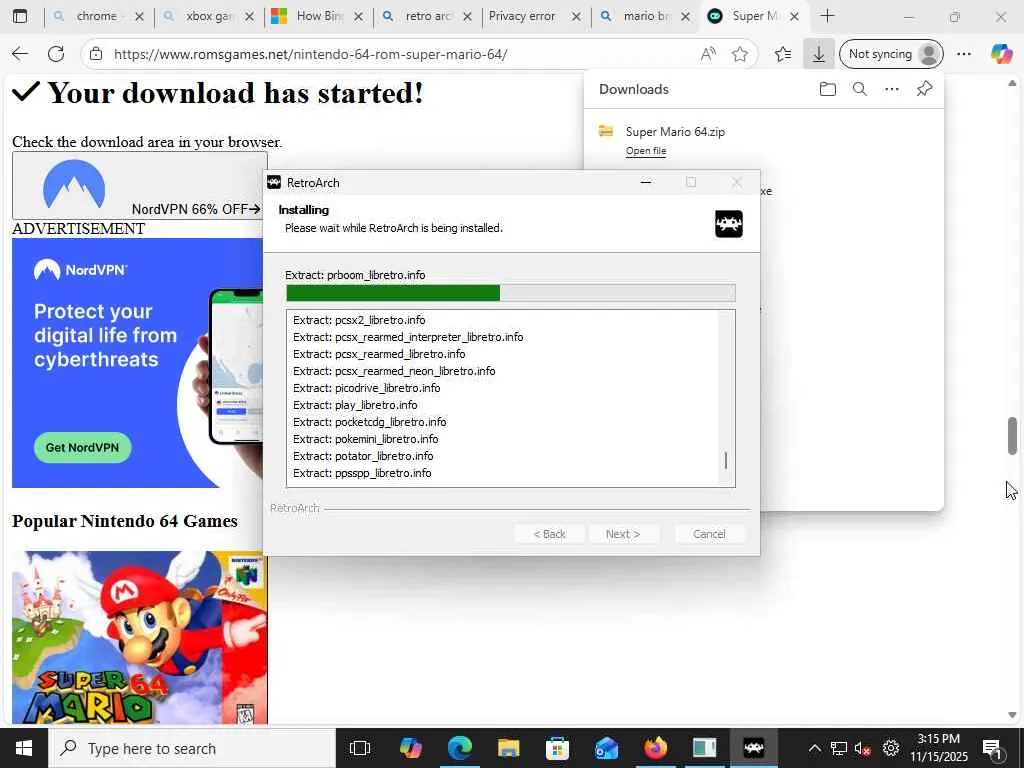The width and height of the screenshot is (1024, 768).
Task: Switch to the mario bros search tab
Action: (x=647, y=16)
